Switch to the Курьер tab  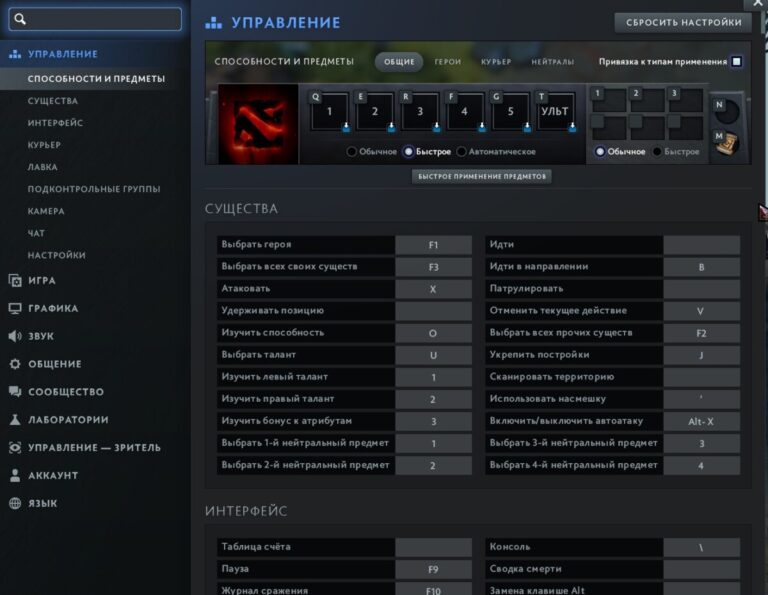coord(496,62)
